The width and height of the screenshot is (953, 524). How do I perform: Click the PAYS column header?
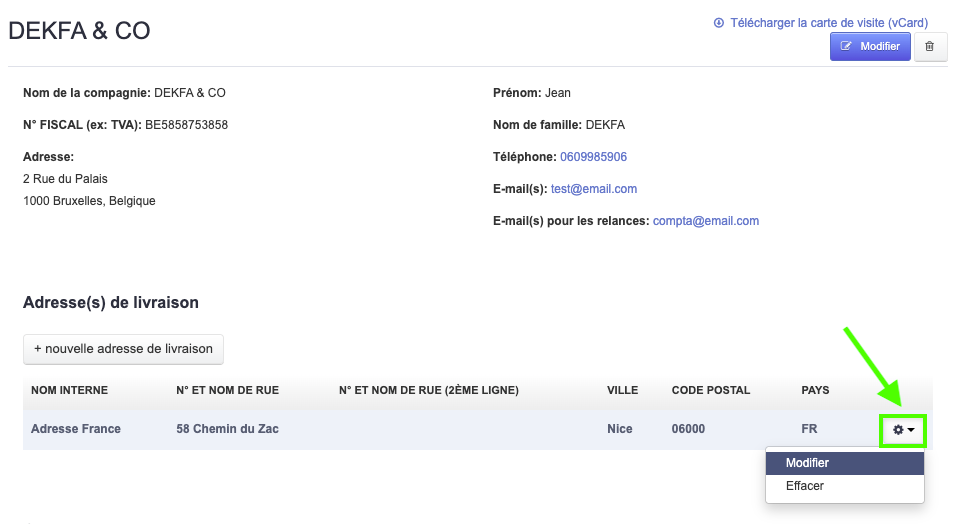point(815,390)
